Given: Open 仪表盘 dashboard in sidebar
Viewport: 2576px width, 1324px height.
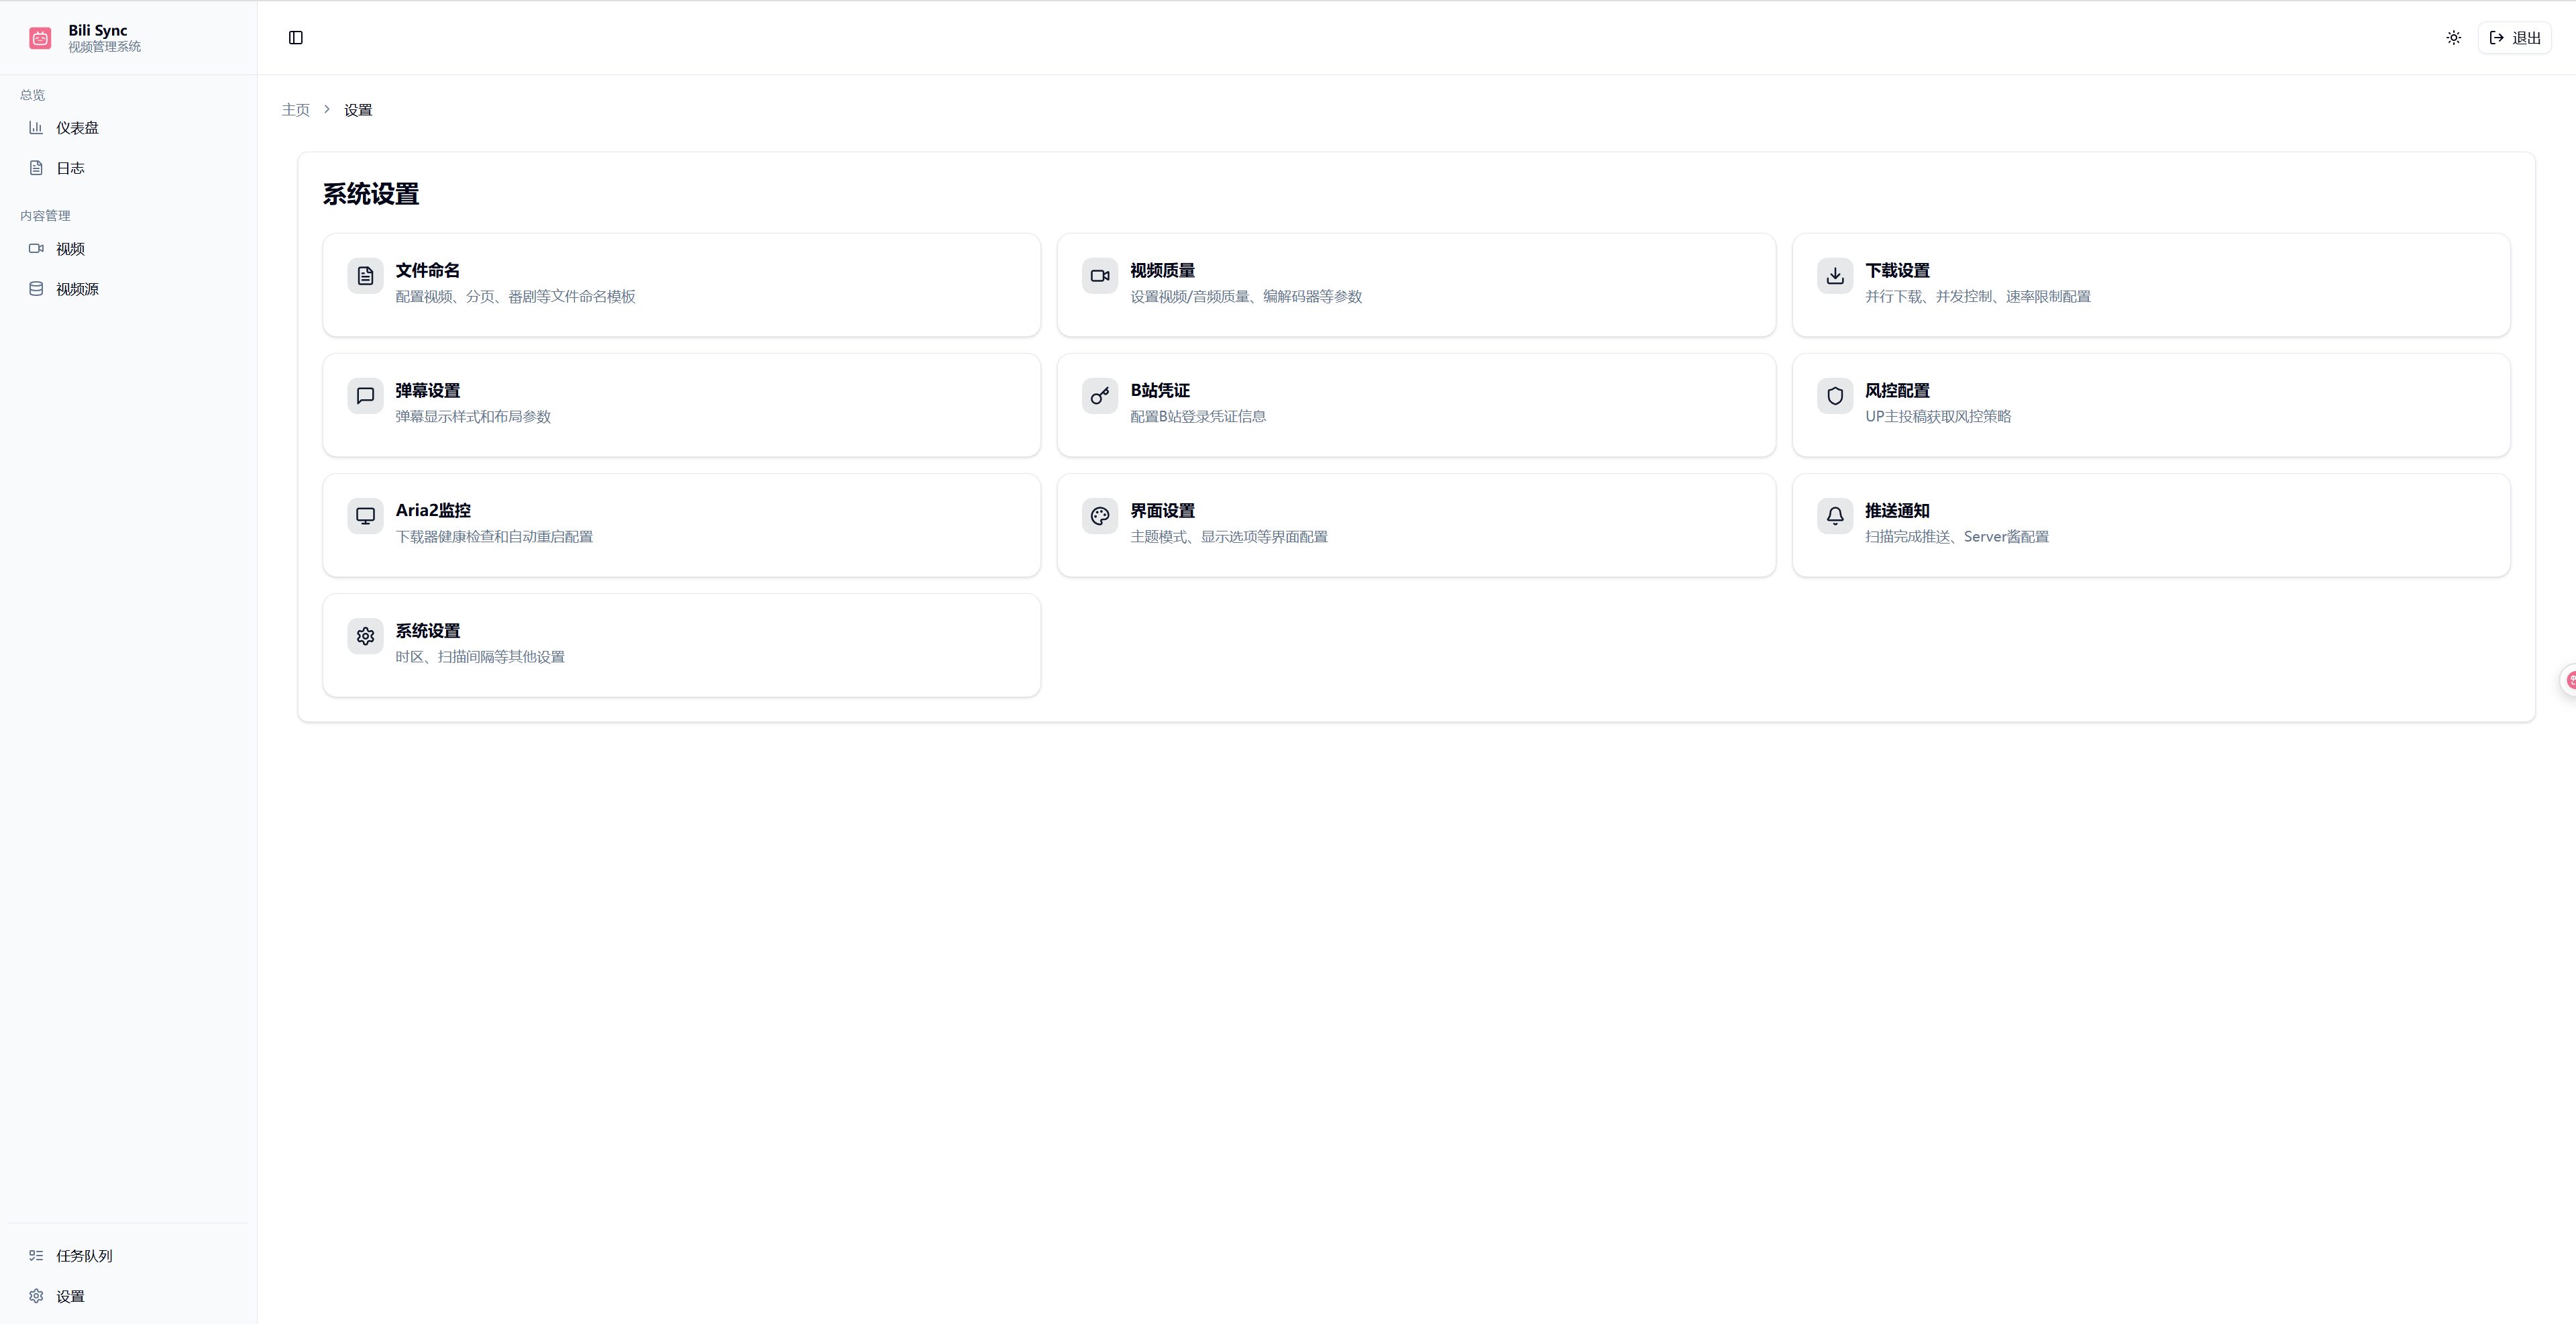Looking at the screenshot, I should point(77,128).
